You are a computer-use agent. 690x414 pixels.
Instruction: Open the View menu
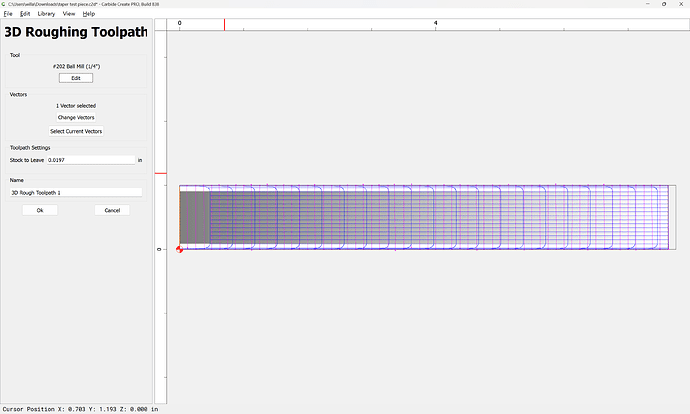(x=68, y=14)
